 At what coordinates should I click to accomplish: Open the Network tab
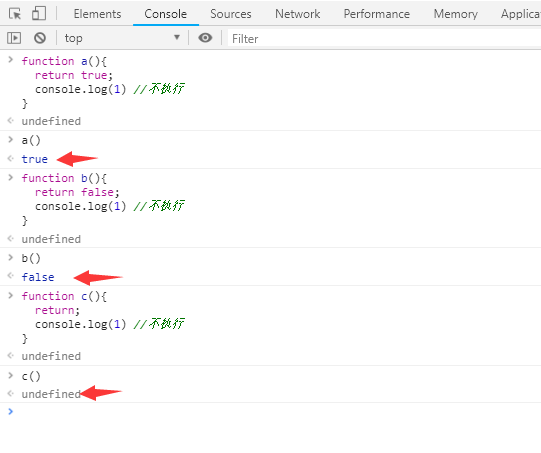[x=297, y=14]
